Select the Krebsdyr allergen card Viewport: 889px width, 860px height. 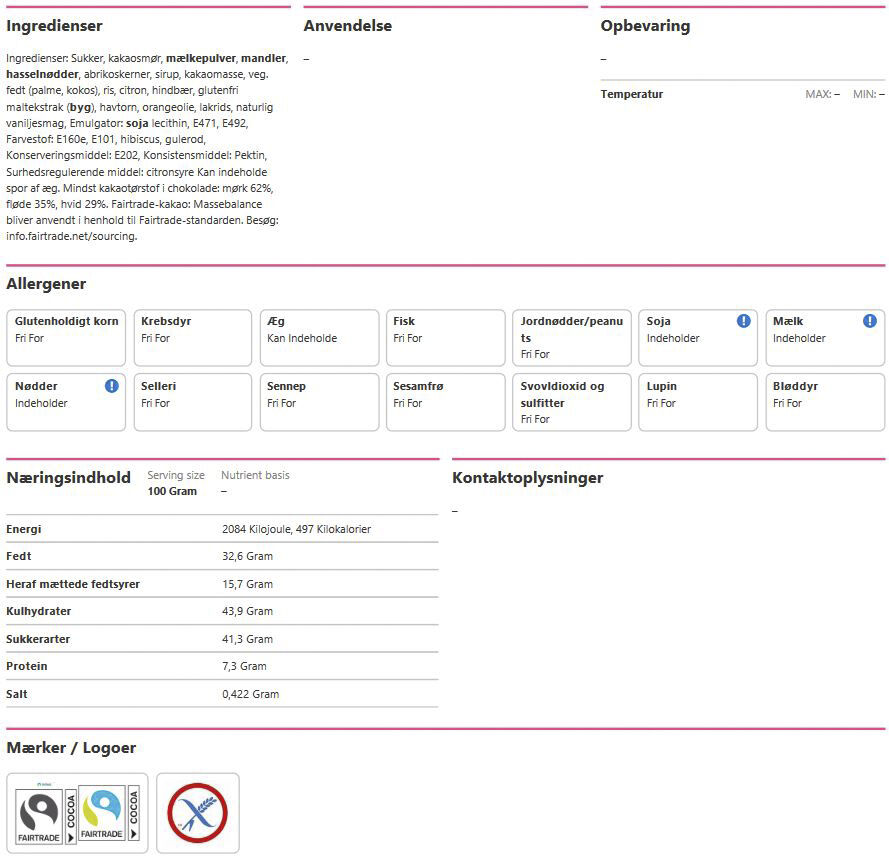pos(193,338)
